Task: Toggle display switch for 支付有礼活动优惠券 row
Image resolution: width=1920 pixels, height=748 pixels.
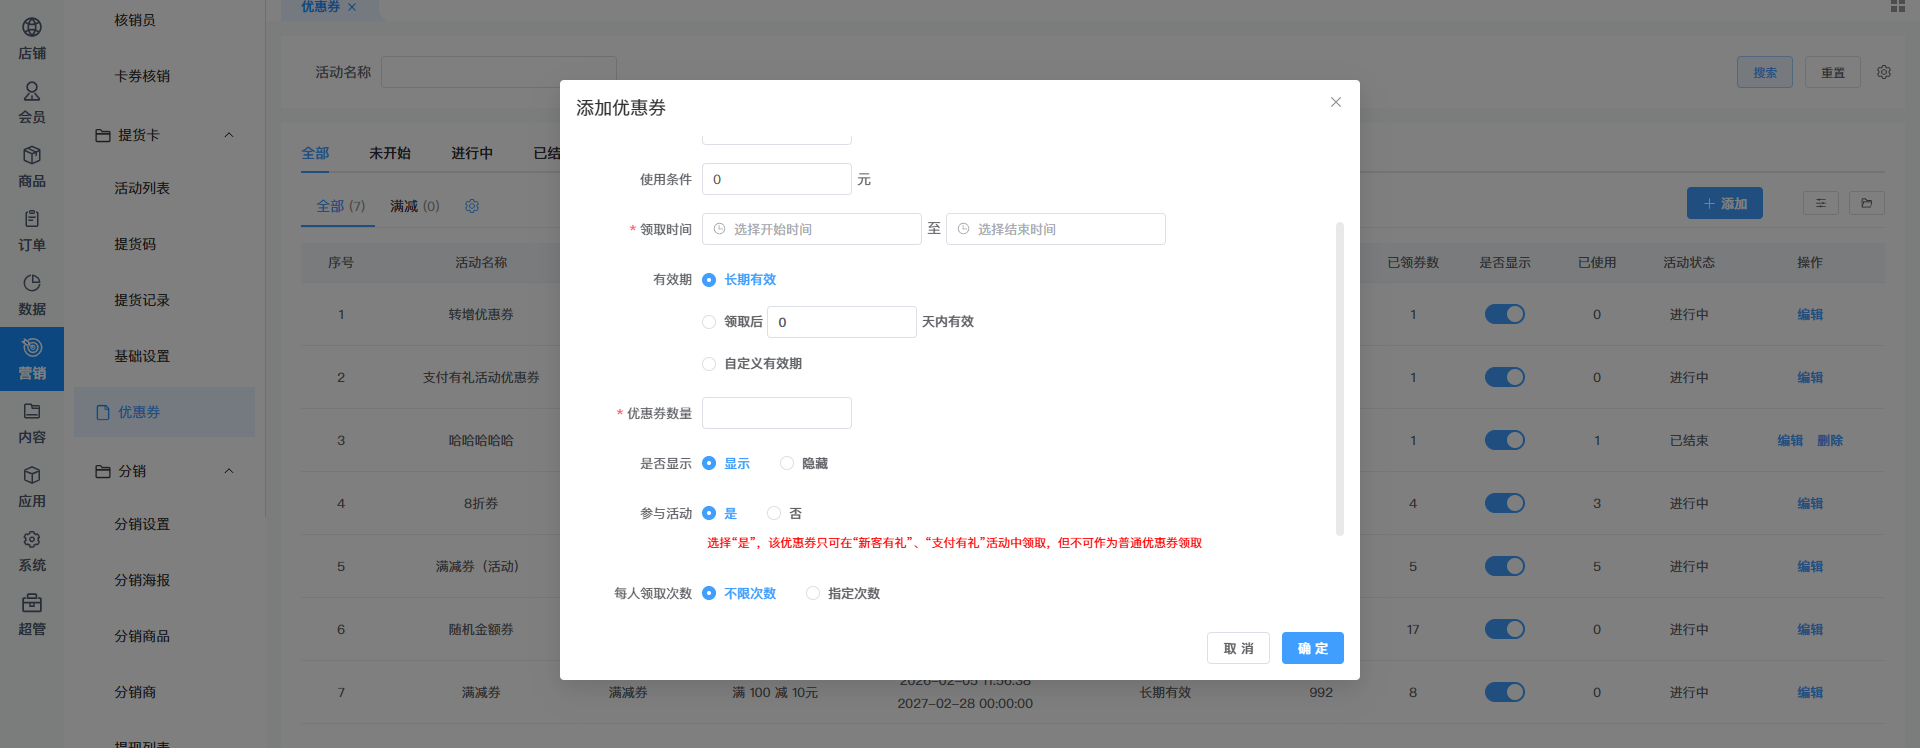Action: tap(1505, 377)
